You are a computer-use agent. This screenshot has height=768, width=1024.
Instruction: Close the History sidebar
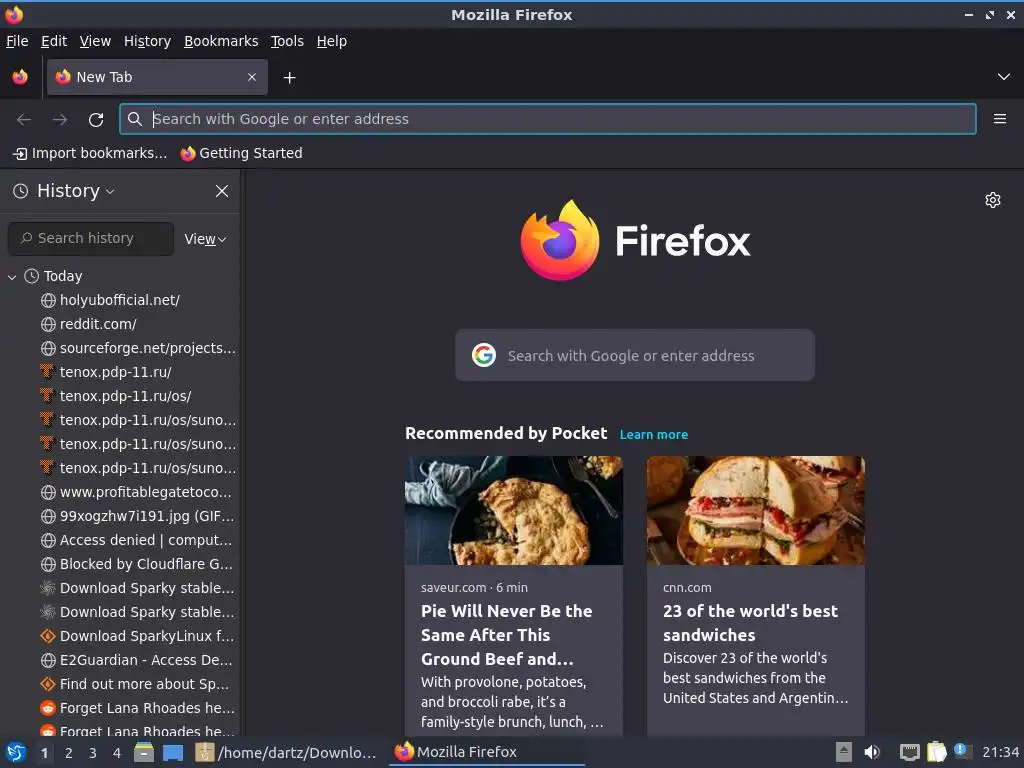point(222,191)
